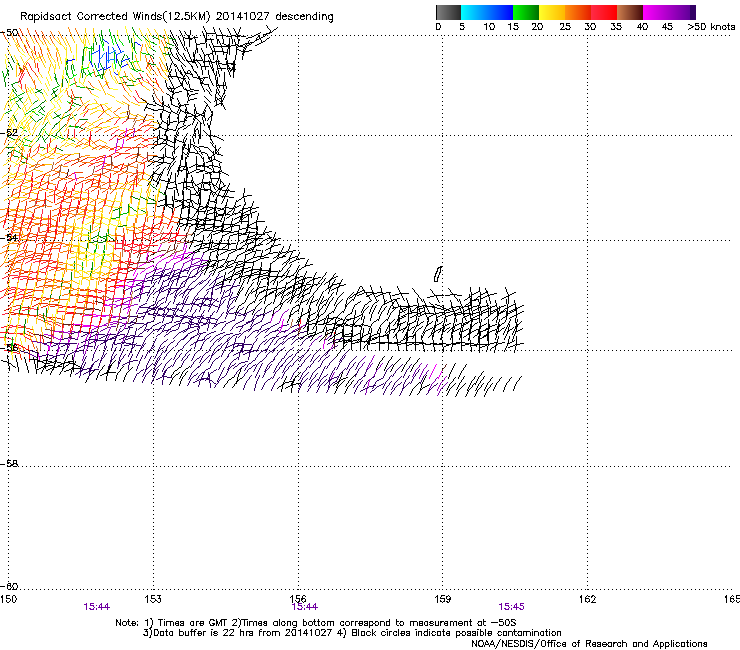Click the blue low-wind barbs near -50
Image resolution: width=740 pixels, height=650 pixels.
click(x=109, y=57)
